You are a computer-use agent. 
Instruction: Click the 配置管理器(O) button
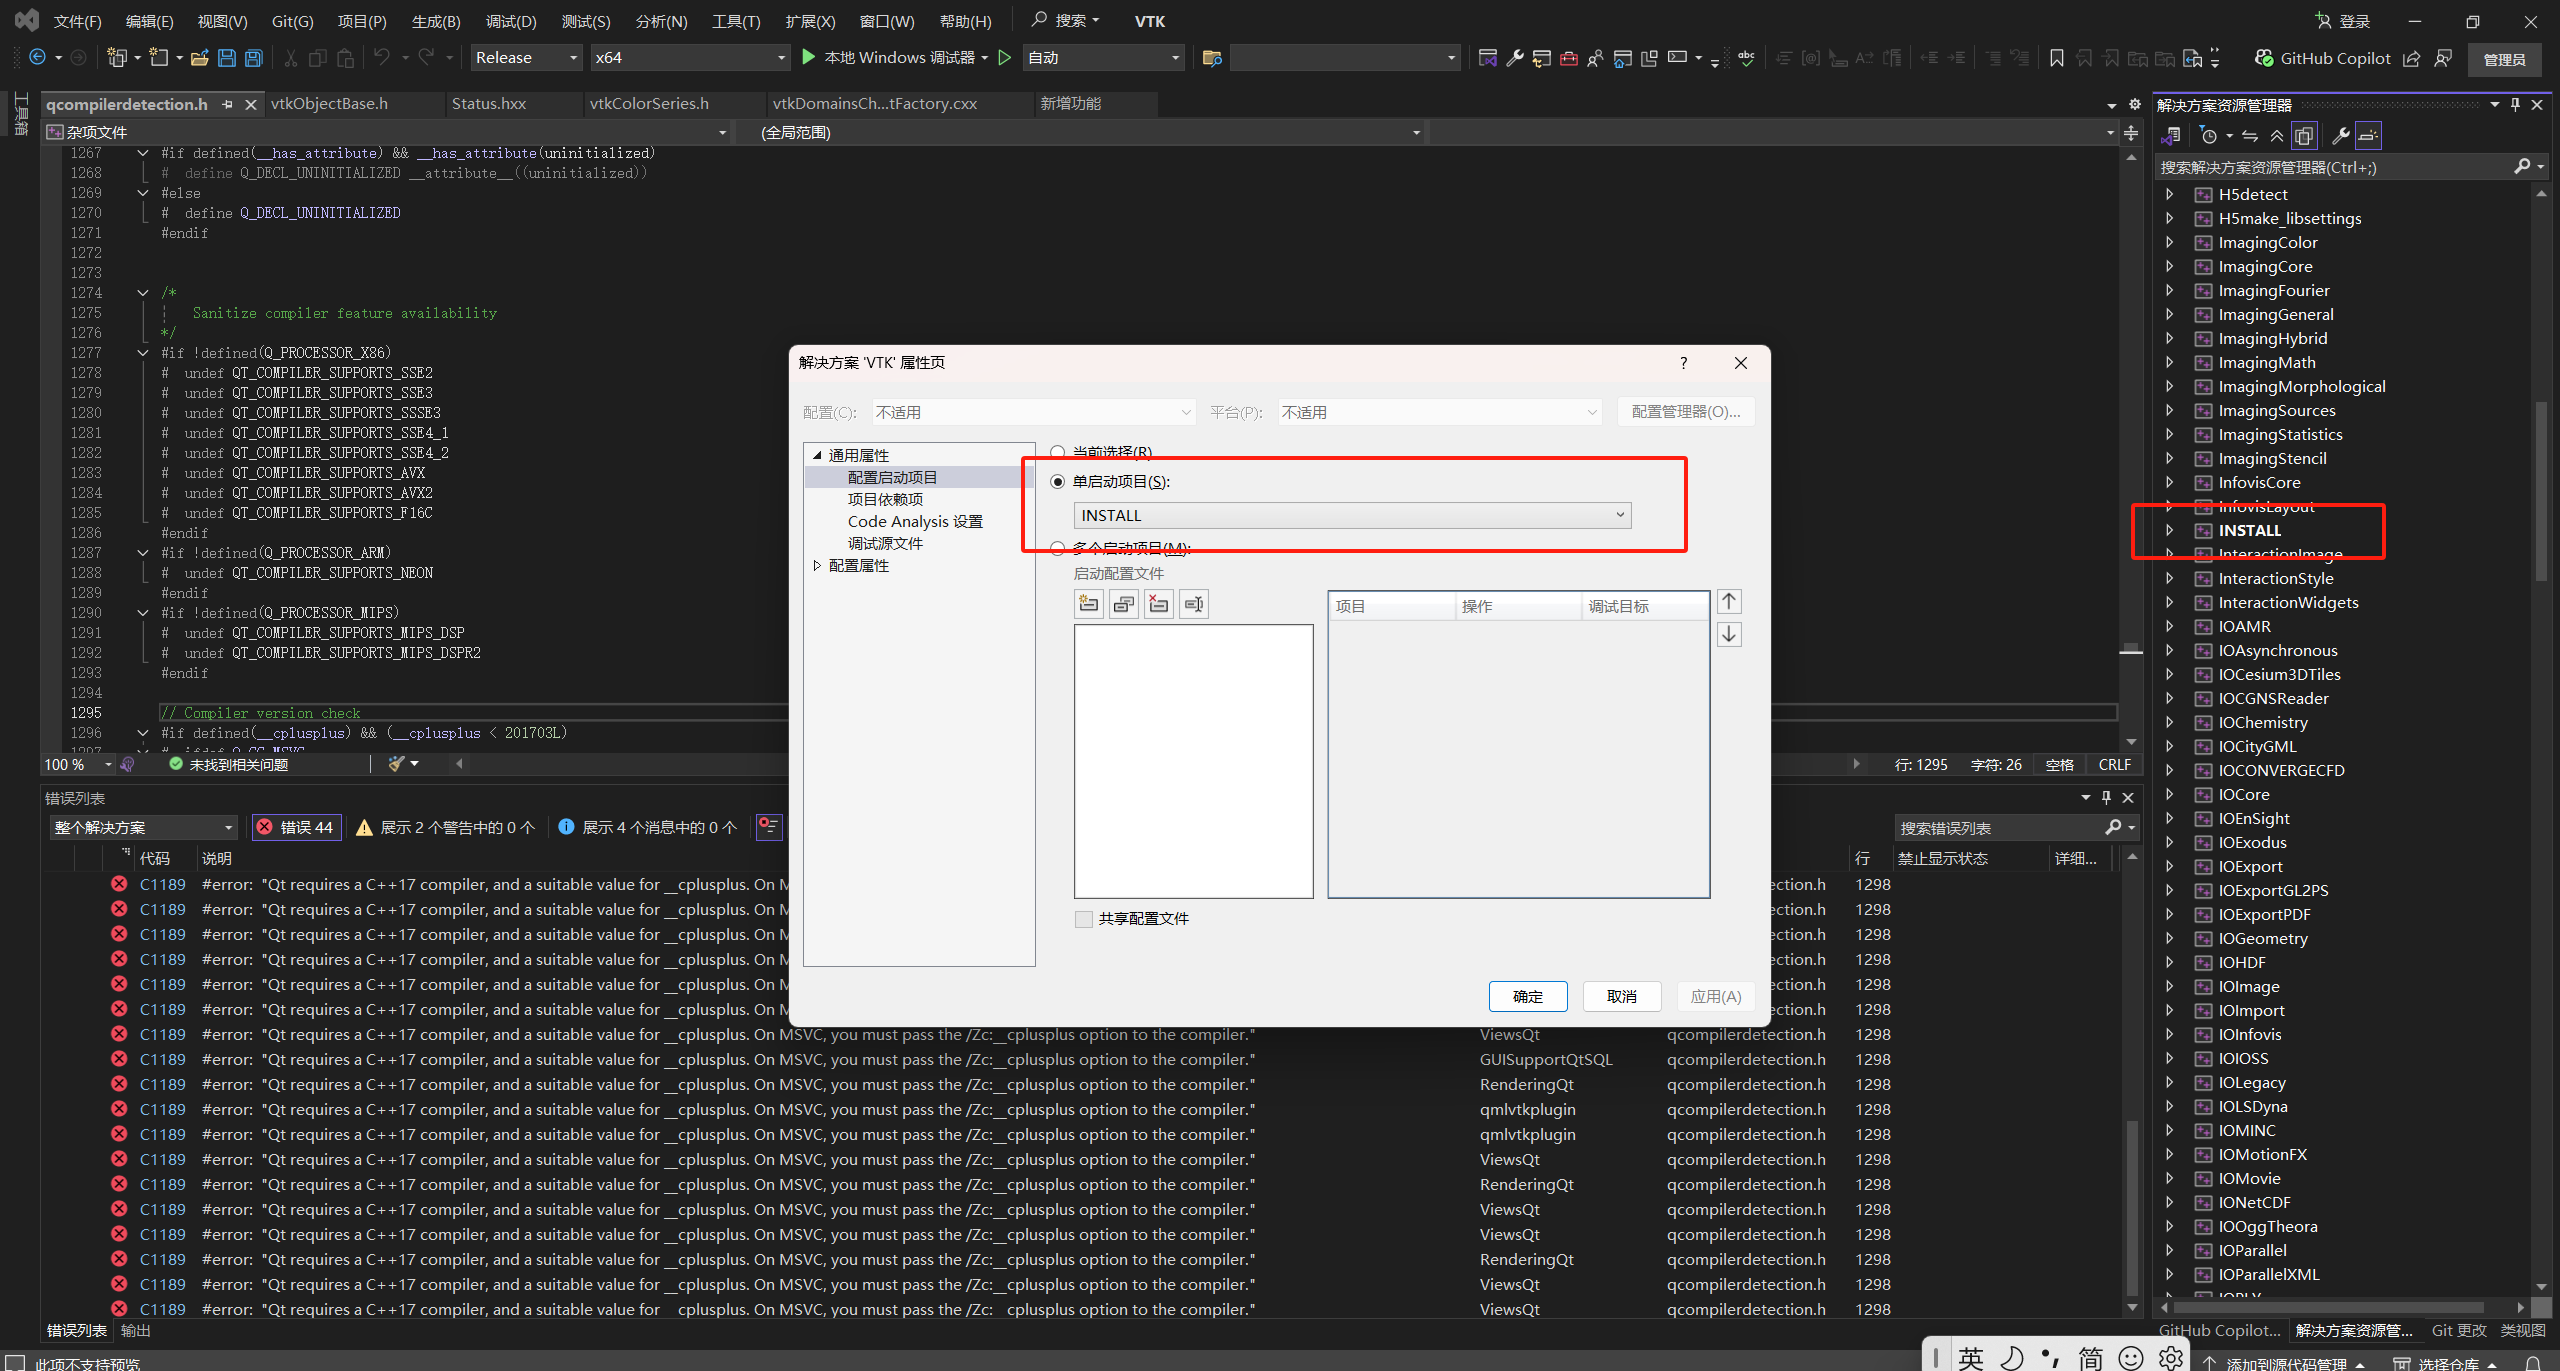1686,411
